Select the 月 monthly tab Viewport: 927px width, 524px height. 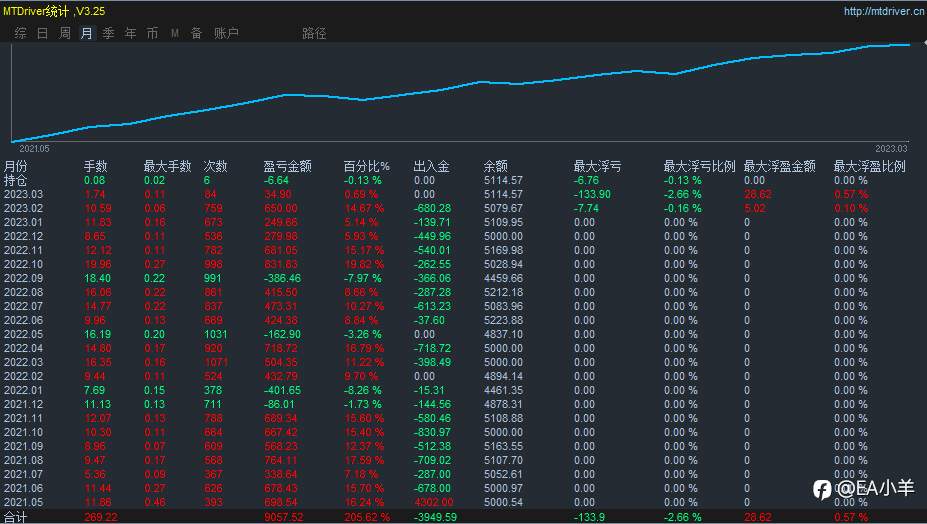86,33
